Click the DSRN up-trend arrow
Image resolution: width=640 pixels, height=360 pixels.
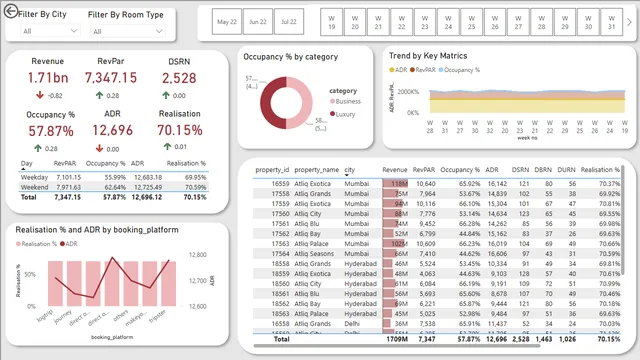tap(166, 95)
